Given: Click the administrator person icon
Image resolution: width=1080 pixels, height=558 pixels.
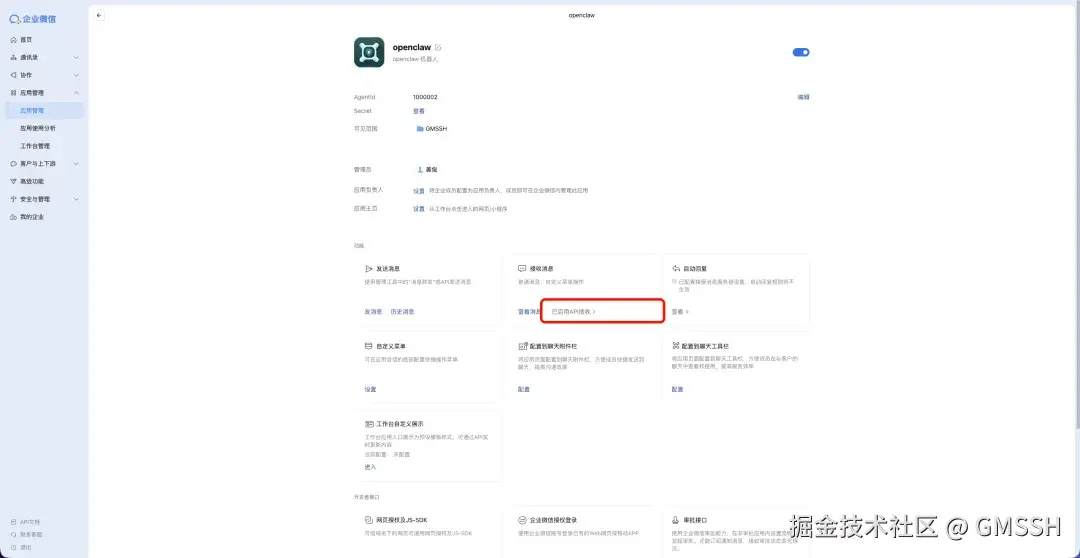Looking at the screenshot, I should click(420, 169).
